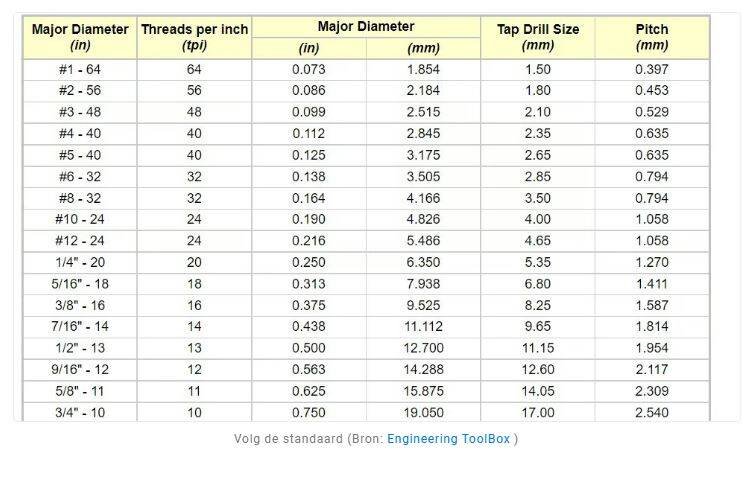Click the 'Volg de standaard' caption text
The height and width of the screenshot is (478, 742).
click(290, 439)
